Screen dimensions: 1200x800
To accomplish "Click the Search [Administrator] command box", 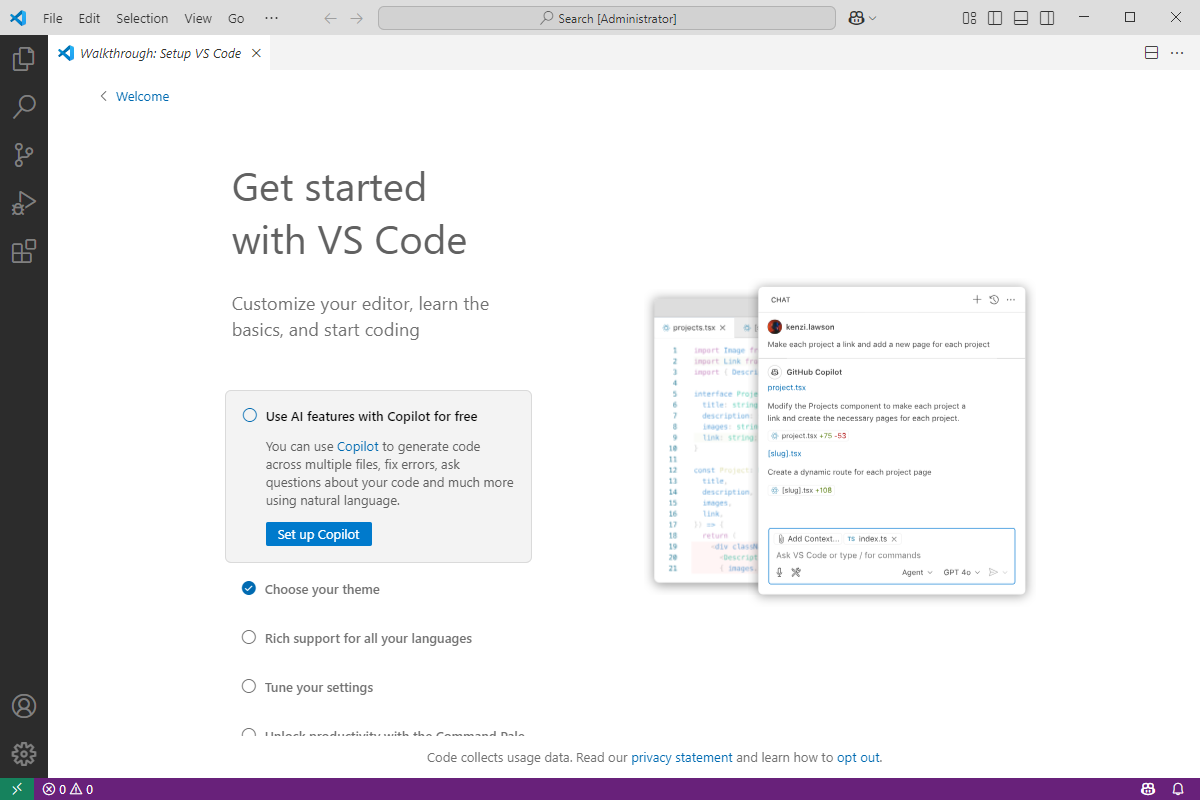I will coord(607,18).
